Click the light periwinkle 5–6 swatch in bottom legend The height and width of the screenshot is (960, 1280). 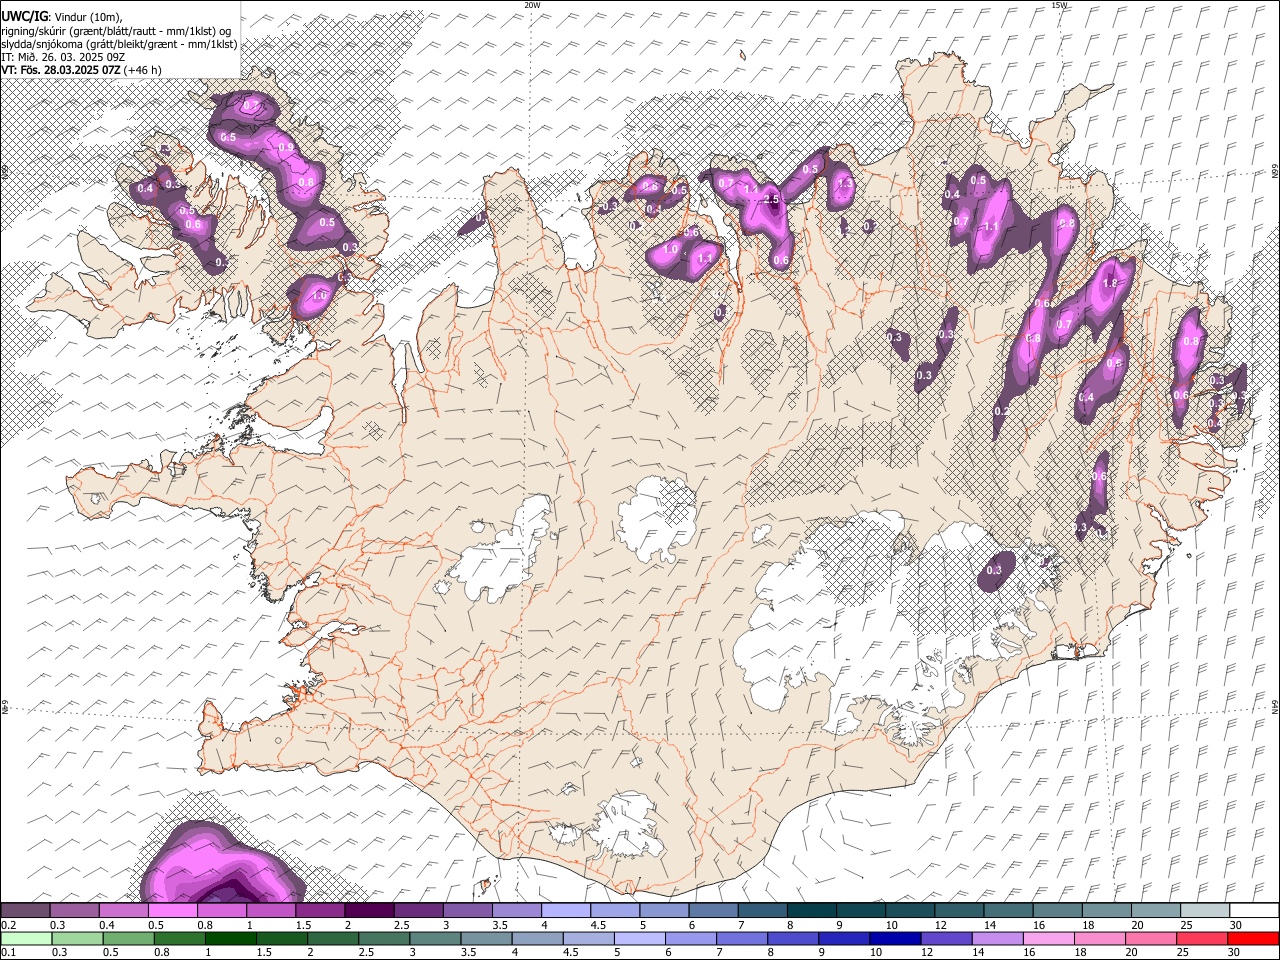click(640, 939)
